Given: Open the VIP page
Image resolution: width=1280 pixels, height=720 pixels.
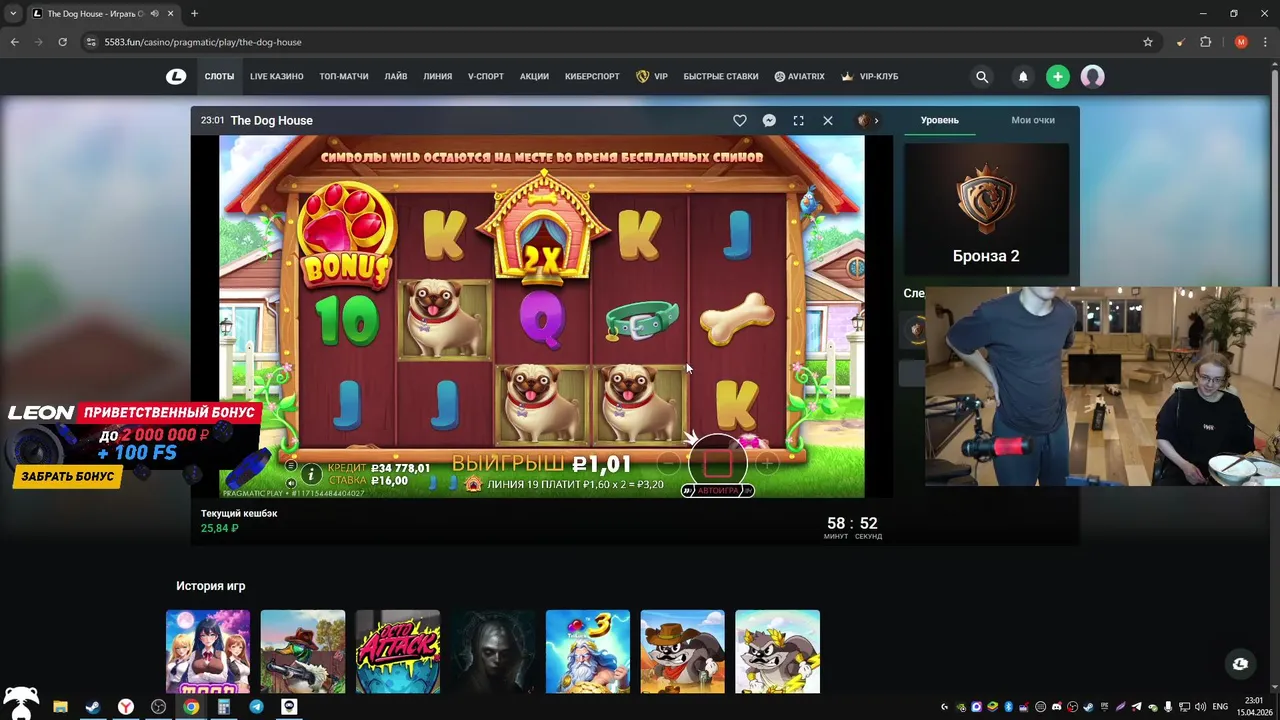Looking at the screenshot, I should (x=652, y=77).
